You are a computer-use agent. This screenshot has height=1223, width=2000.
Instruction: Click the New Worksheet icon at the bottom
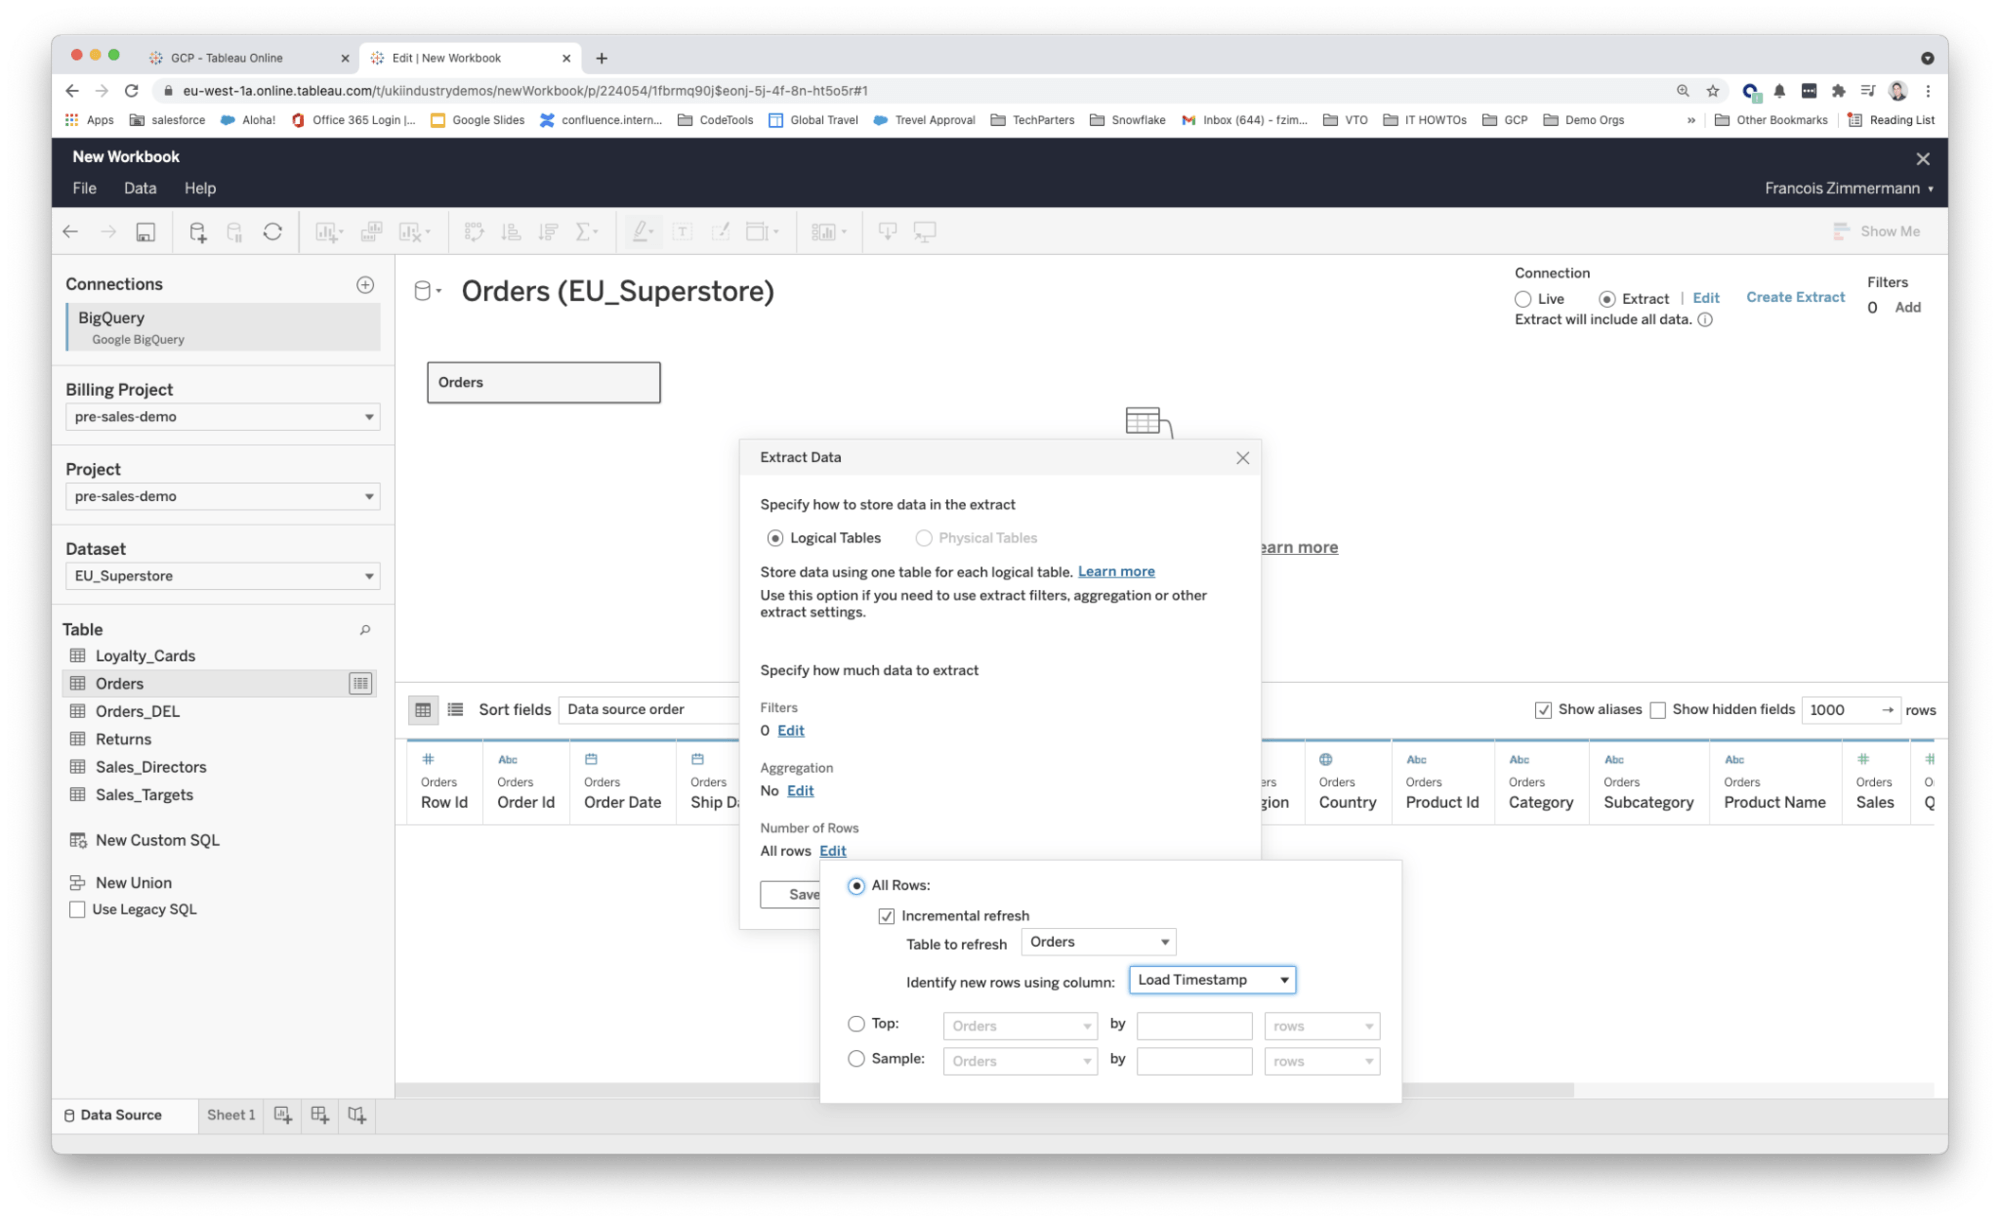283,1114
